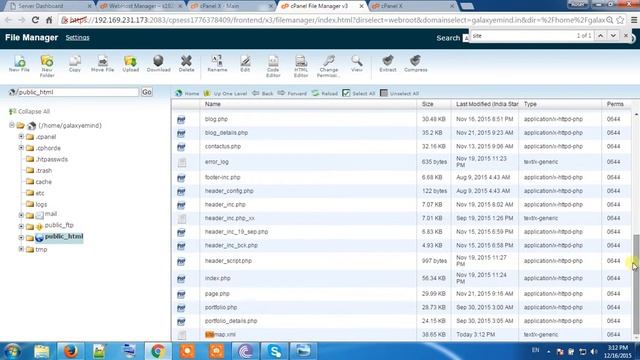Screen dimensions: 640x360
Task: Select the Rename tool
Action: [217, 64]
